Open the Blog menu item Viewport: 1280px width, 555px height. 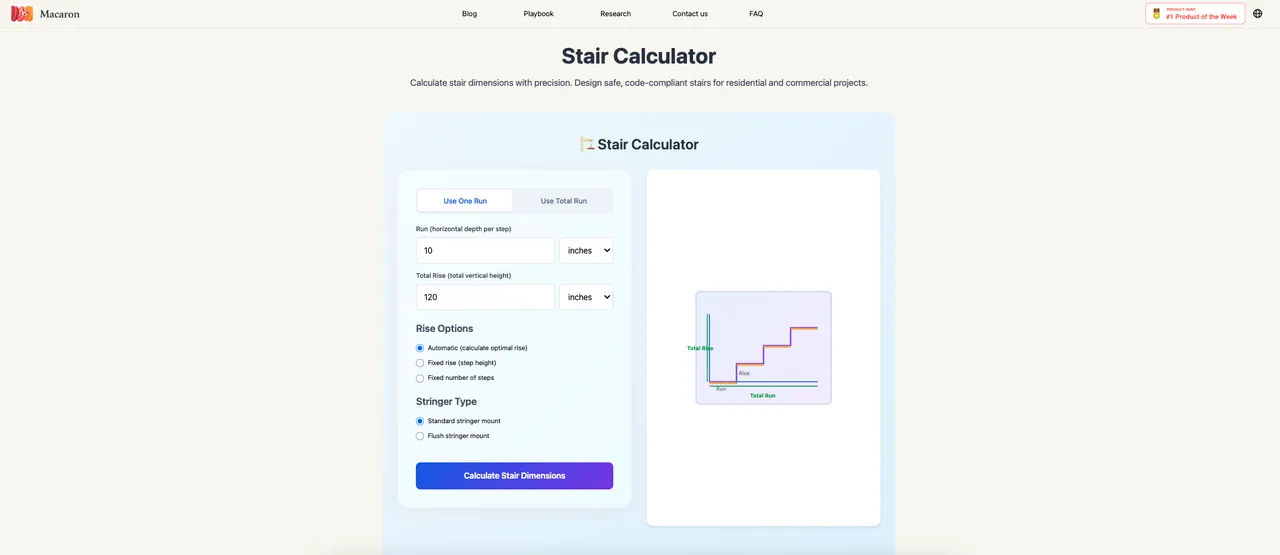point(469,14)
